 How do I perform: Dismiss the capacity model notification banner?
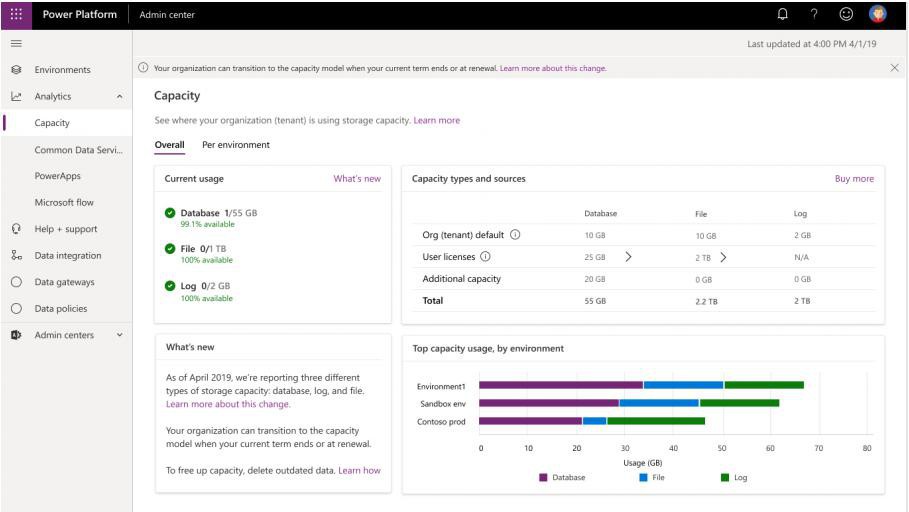click(894, 68)
